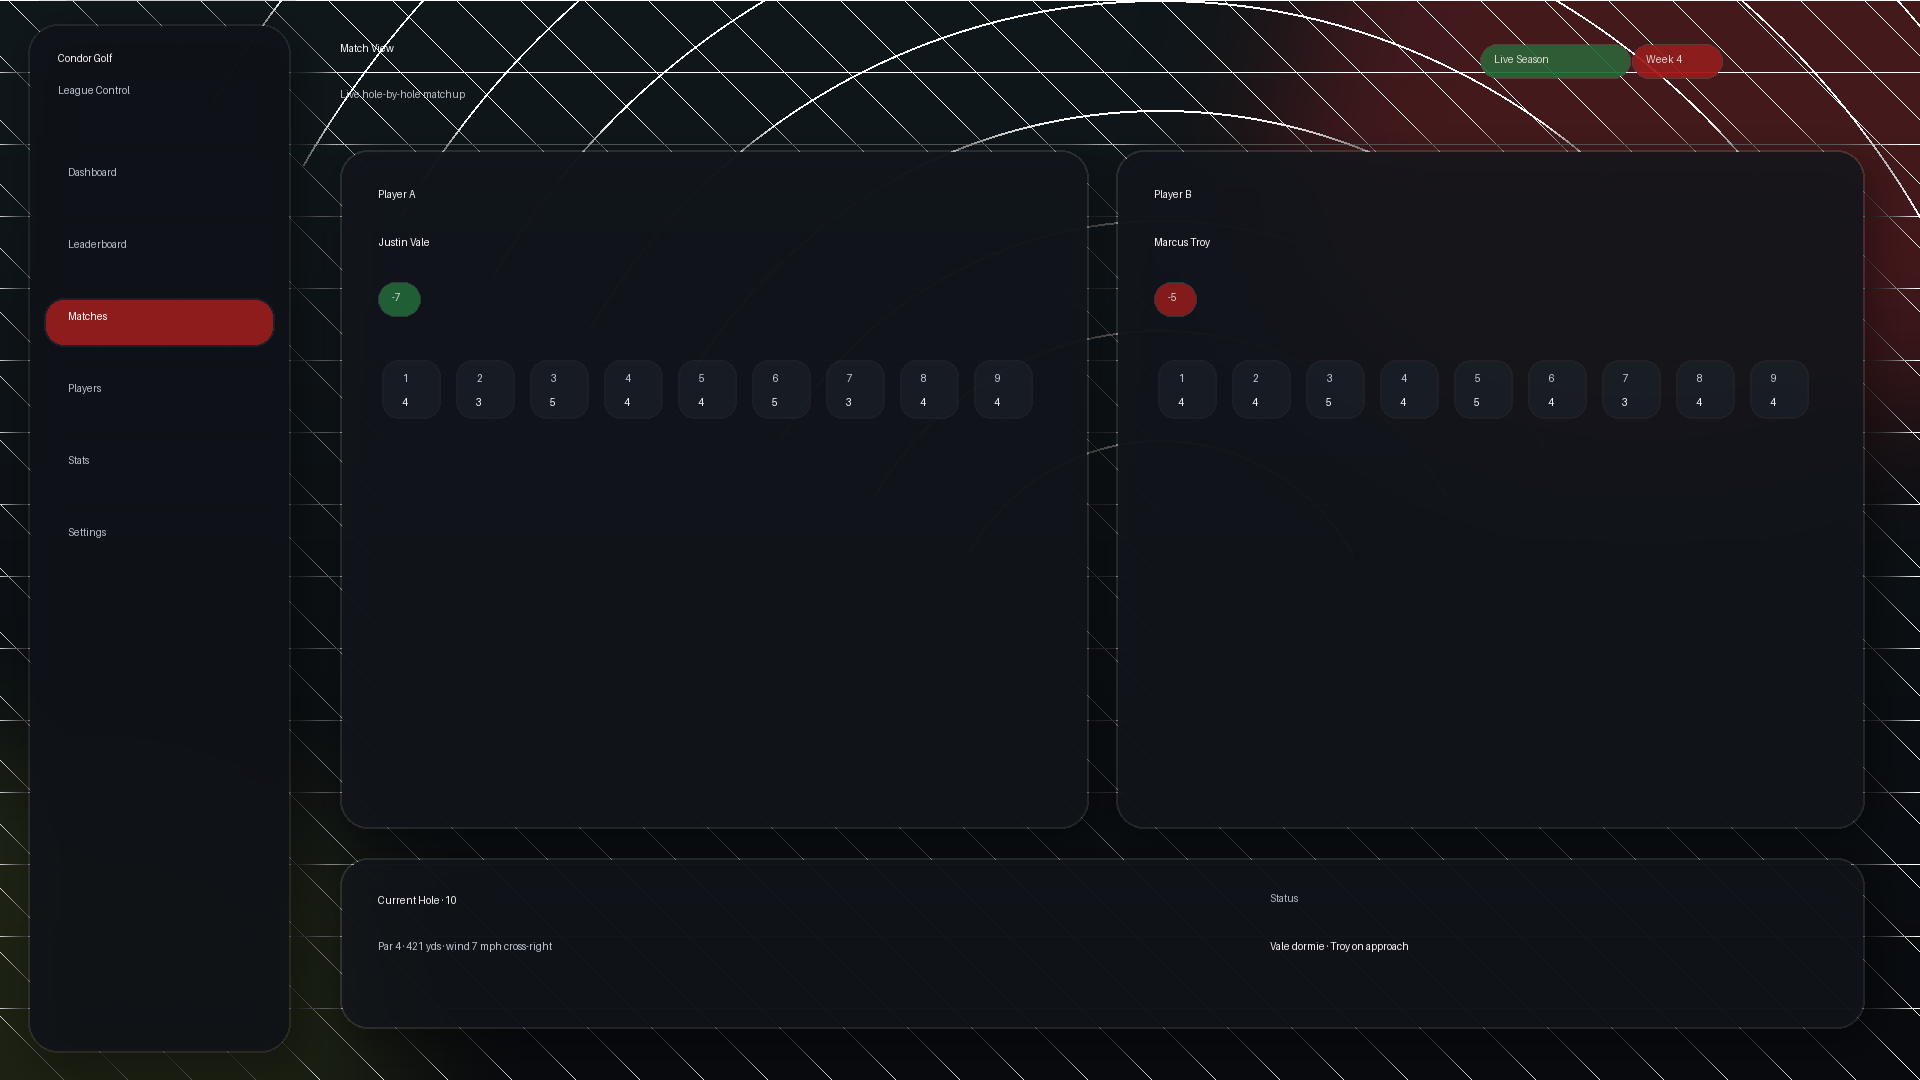This screenshot has height=1080, width=1920.
Task: Select hole 7 card for Player A
Action: coord(855,389)
